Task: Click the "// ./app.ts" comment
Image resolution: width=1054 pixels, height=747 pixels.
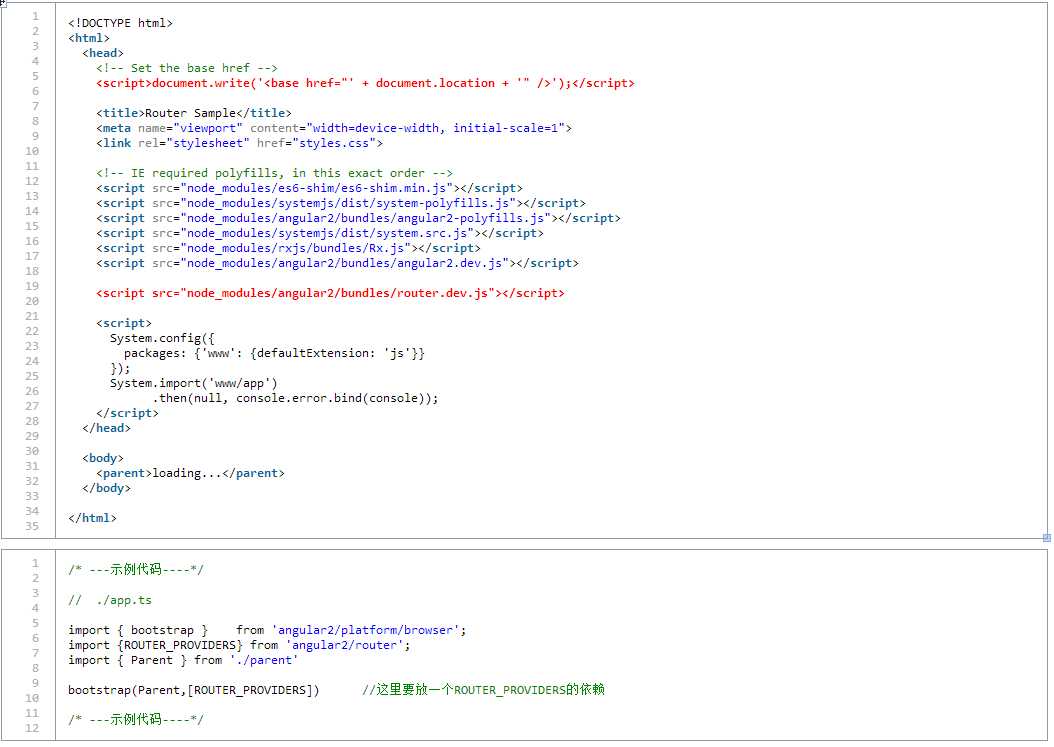Action: 110,600
